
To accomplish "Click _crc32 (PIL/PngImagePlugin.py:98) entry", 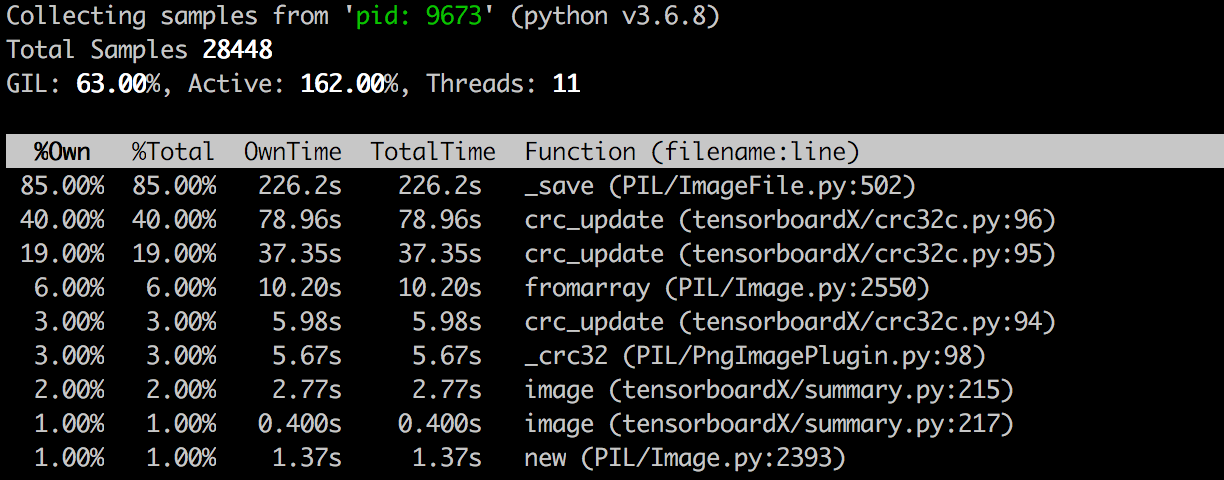I will (x=755, y=356).
